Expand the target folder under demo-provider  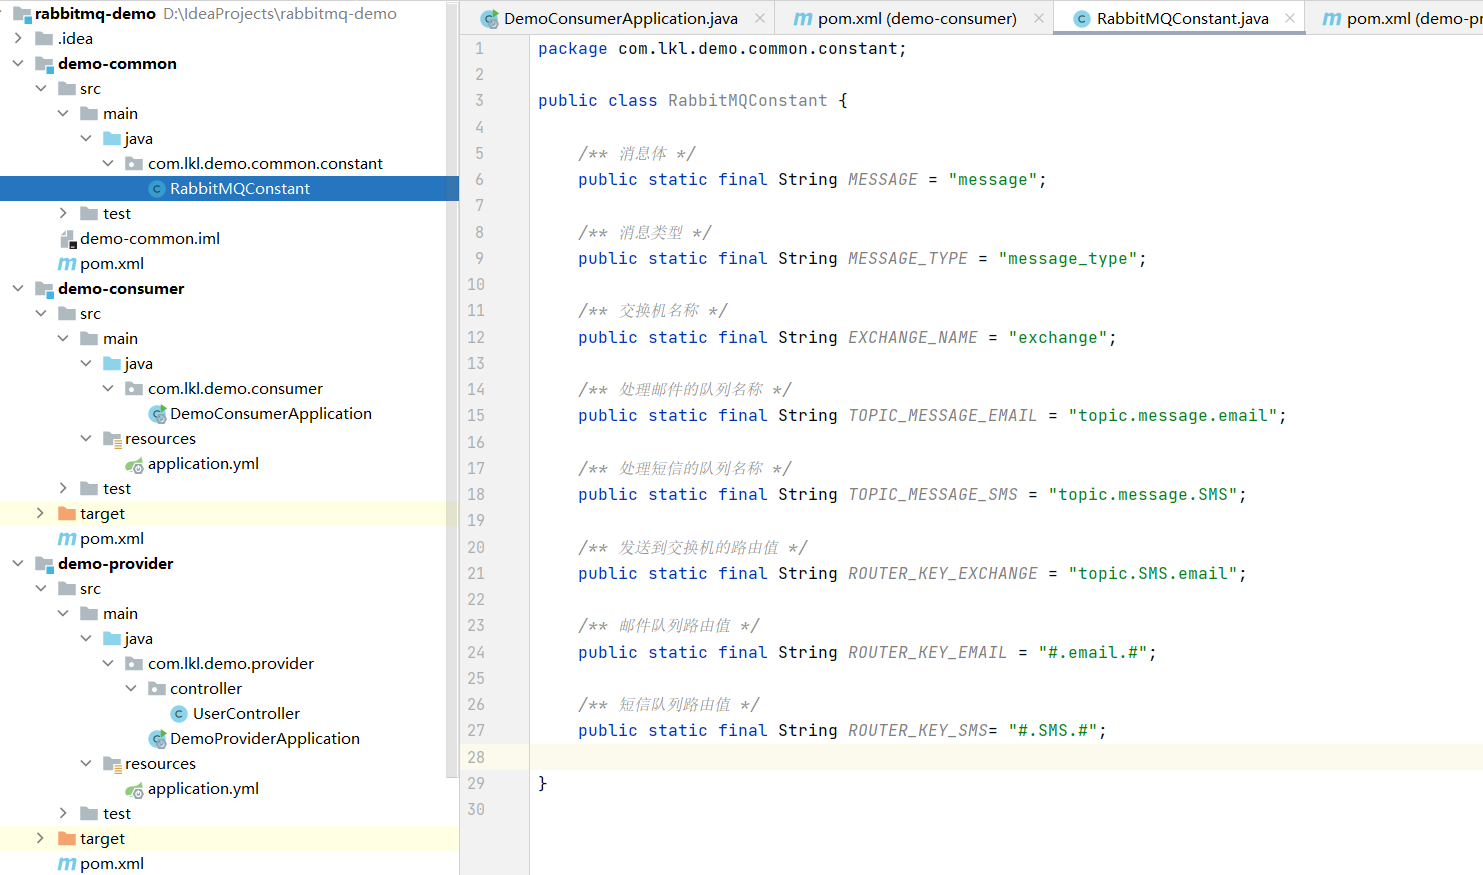(40, 839)
